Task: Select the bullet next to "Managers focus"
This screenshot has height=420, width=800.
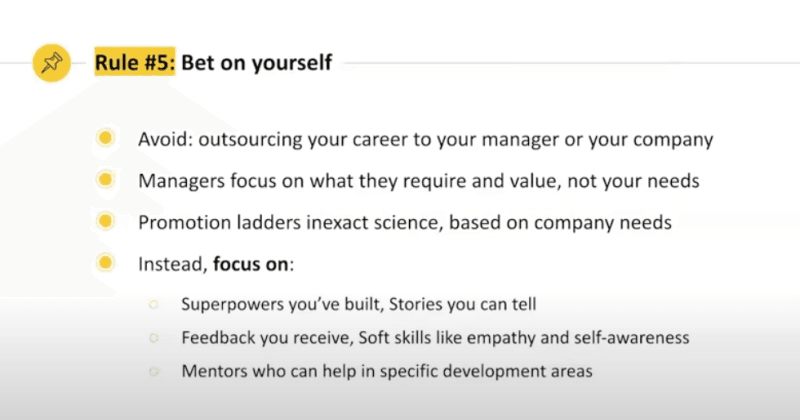Action: [104, 180]
